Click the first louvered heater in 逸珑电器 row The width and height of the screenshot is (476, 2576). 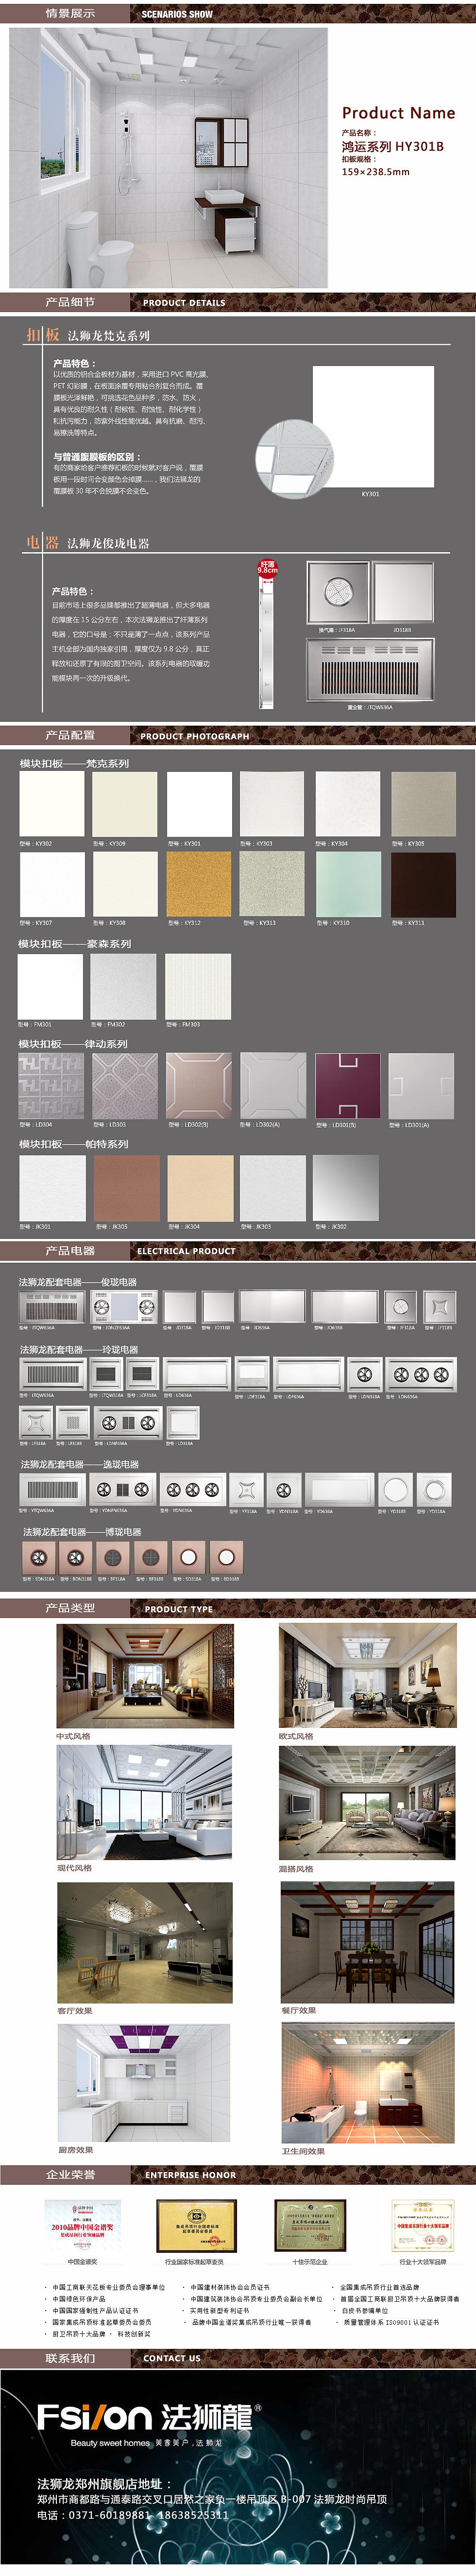point(52,1489)
